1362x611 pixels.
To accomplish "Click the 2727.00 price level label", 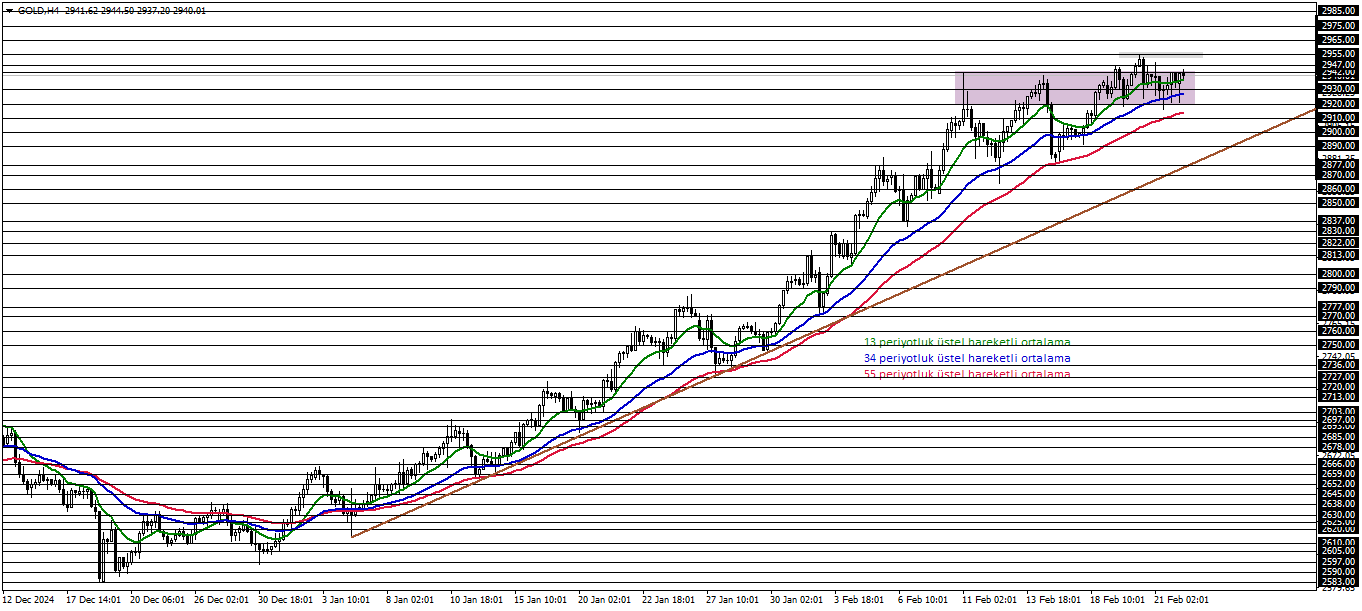I will point(1339,377).
